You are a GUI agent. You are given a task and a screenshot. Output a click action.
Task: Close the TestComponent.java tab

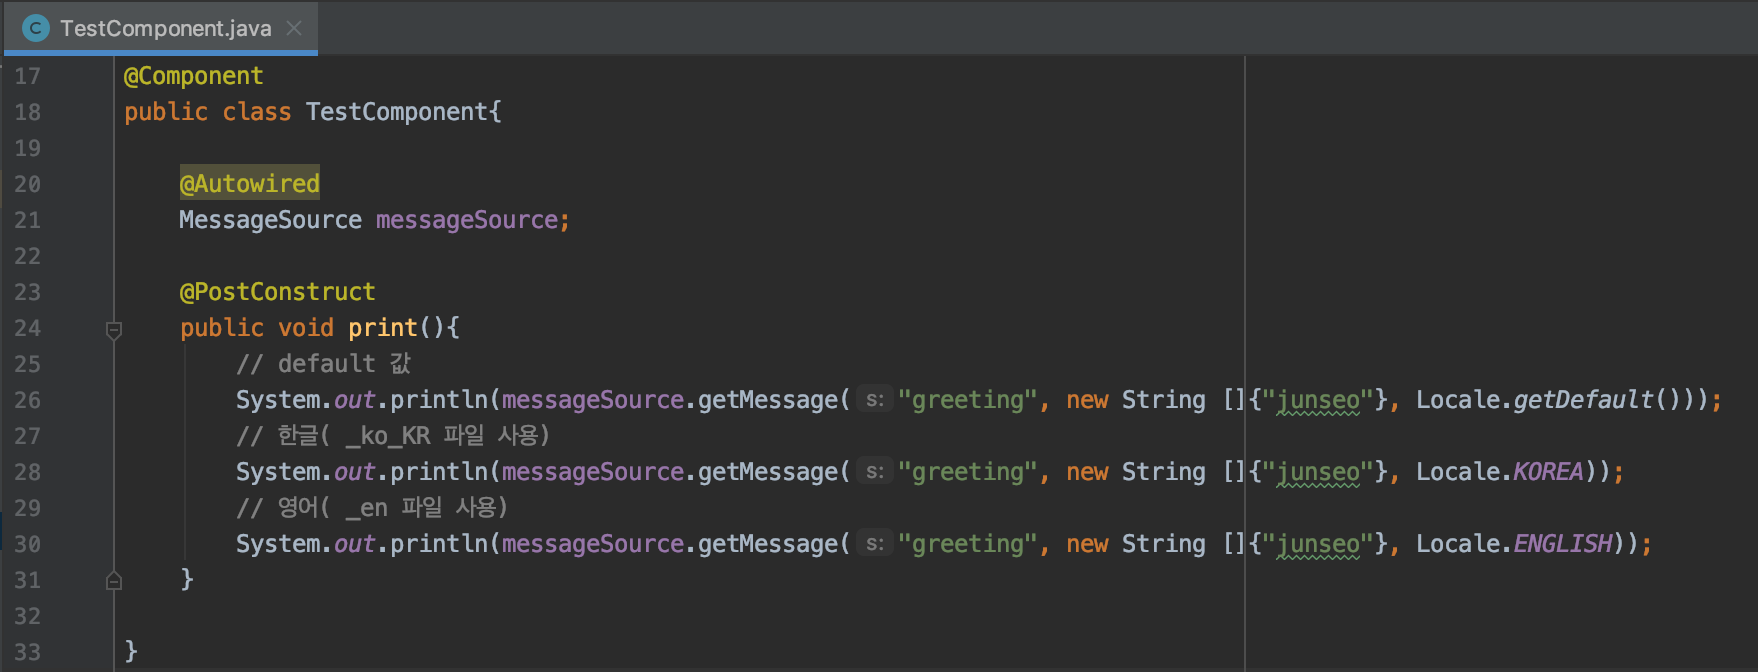294,28
